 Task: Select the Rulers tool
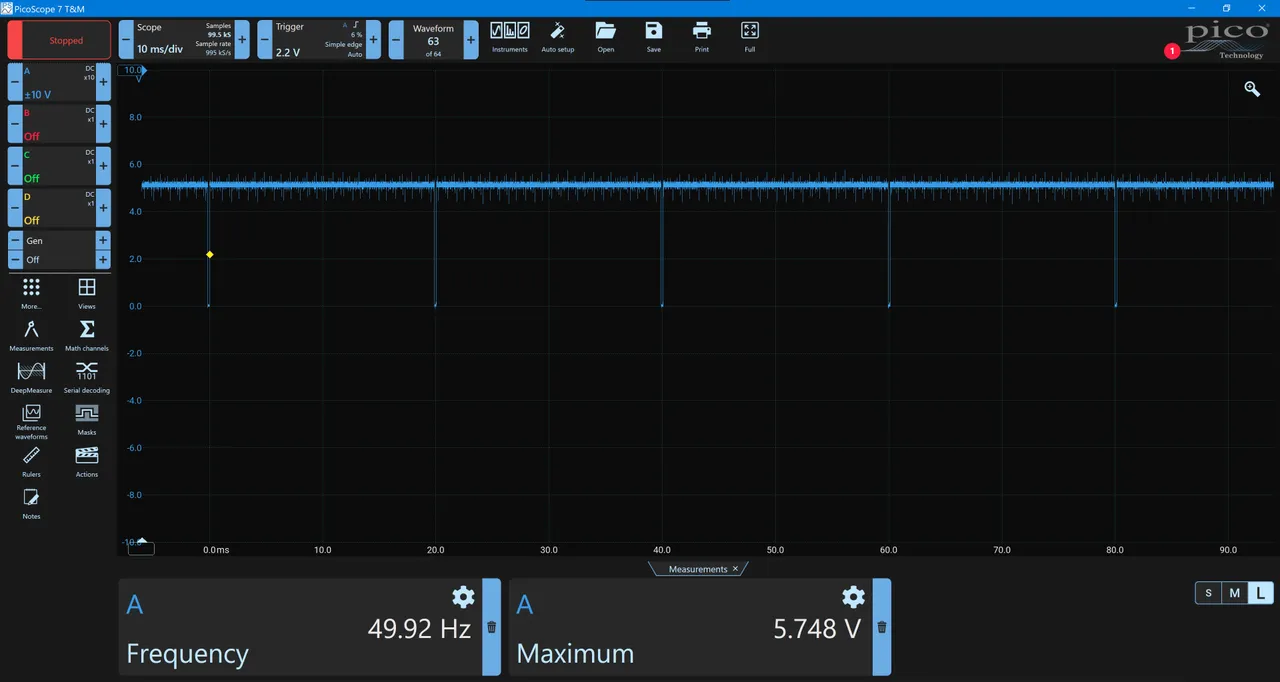coord(31,460)
